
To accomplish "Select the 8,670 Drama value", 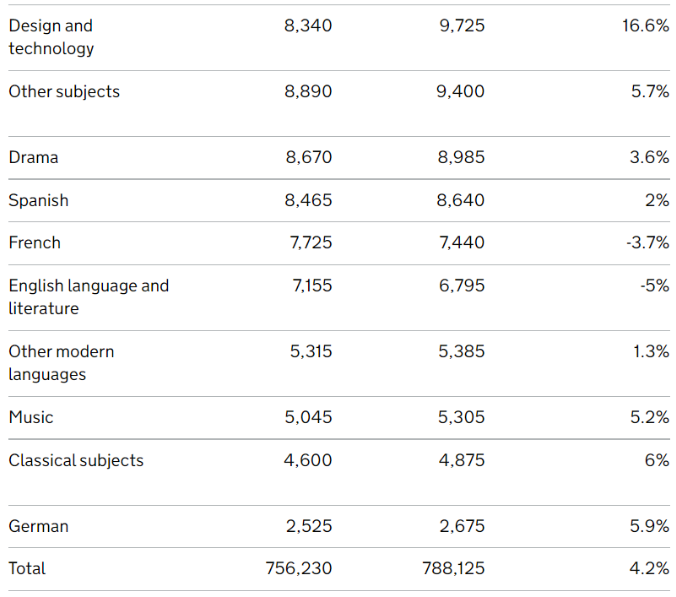I will (x=308, y=158).
